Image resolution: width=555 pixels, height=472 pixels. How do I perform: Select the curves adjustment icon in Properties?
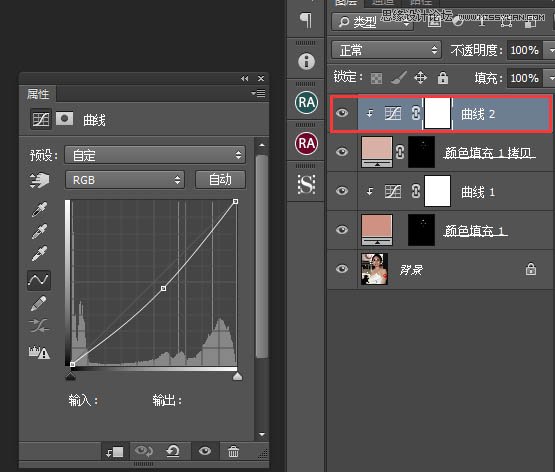41,119
